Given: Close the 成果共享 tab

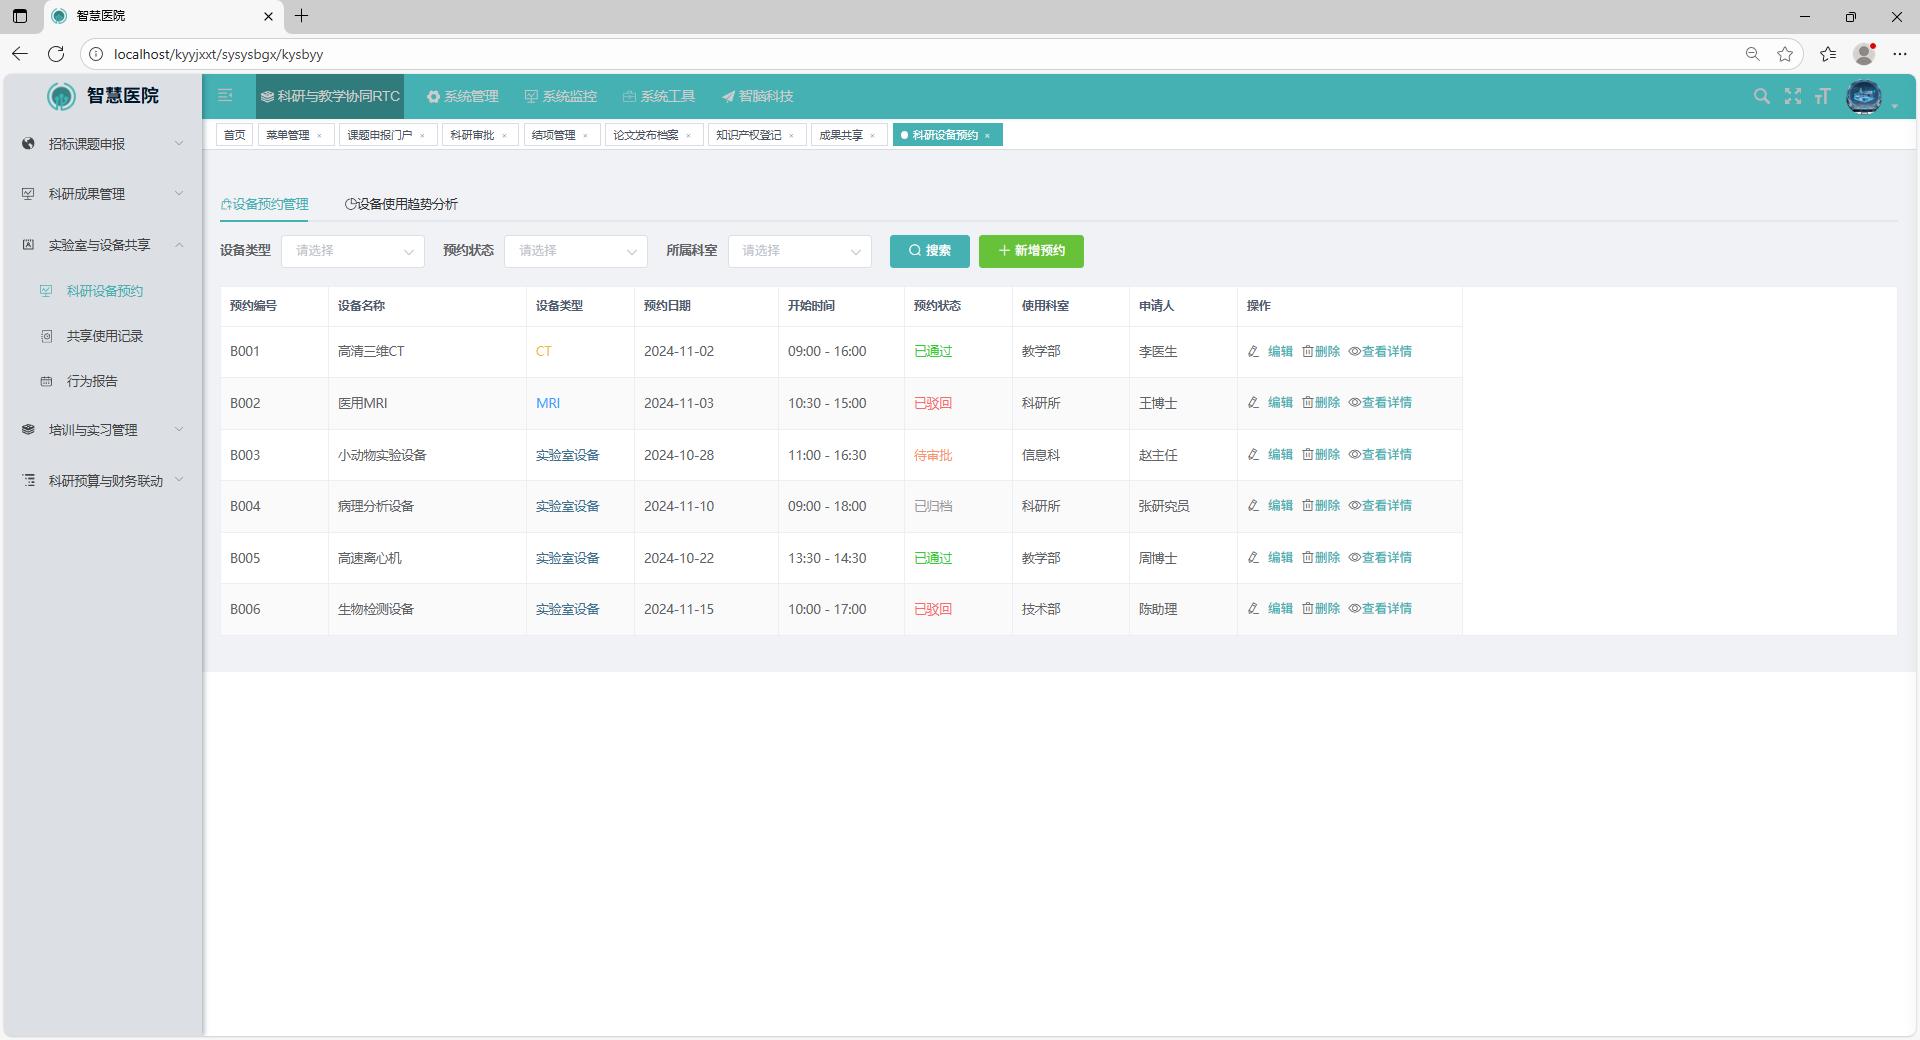Looking at the screenshot, I should [873, 136].
